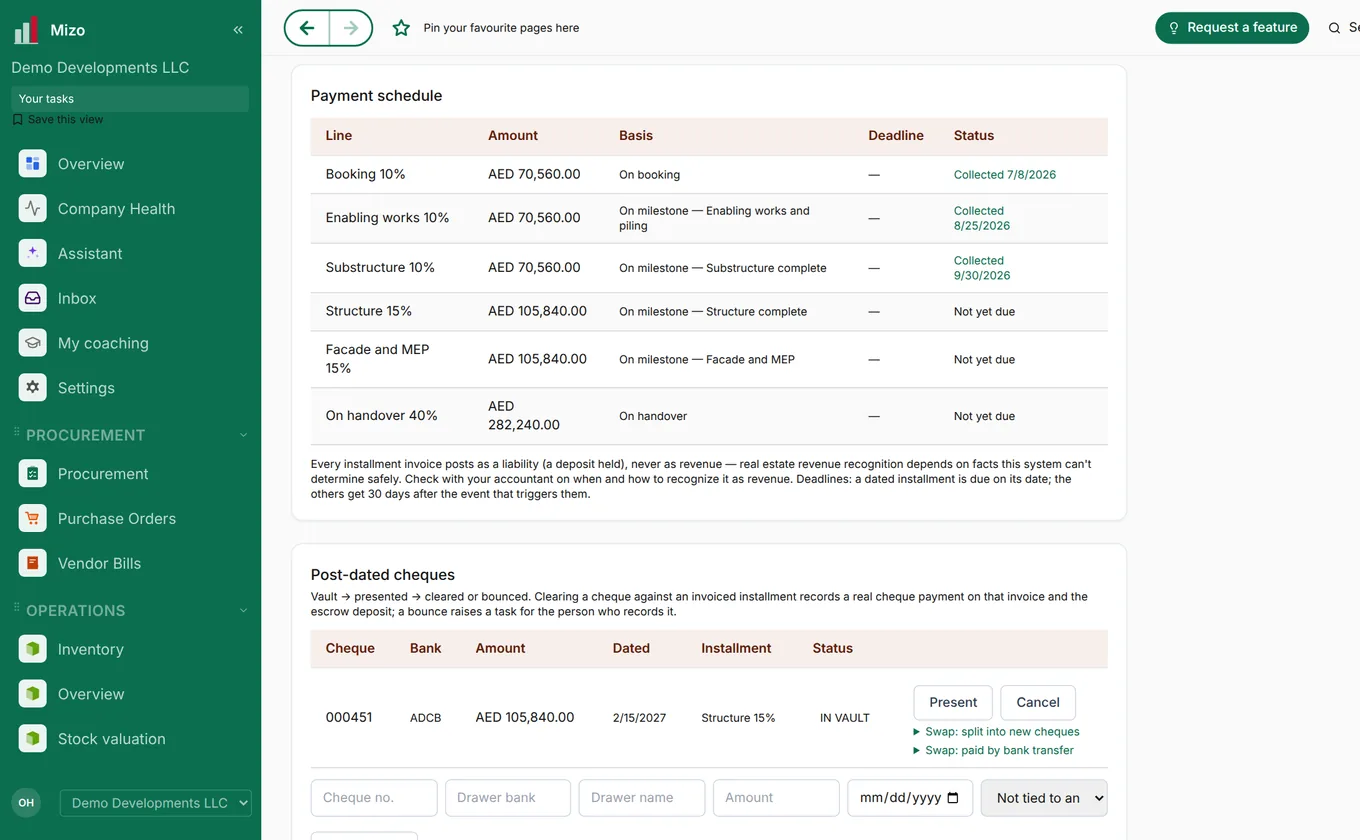Click the 'AED 282,240.00' amount cell
Screen dimensions: 1360x840
[524, 416]
